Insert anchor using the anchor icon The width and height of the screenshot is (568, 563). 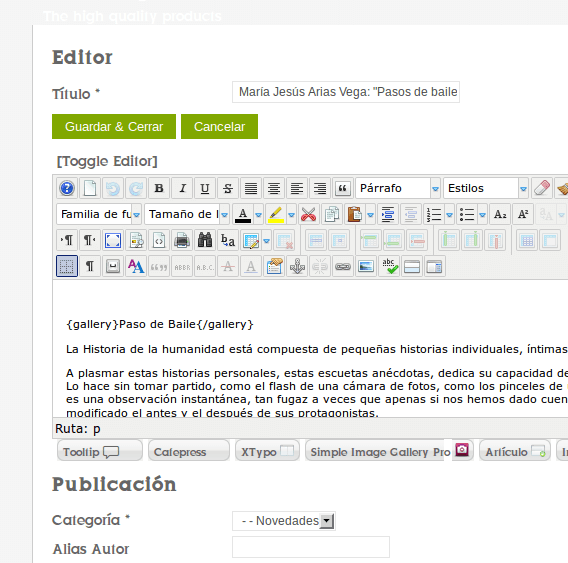[297, 267]
